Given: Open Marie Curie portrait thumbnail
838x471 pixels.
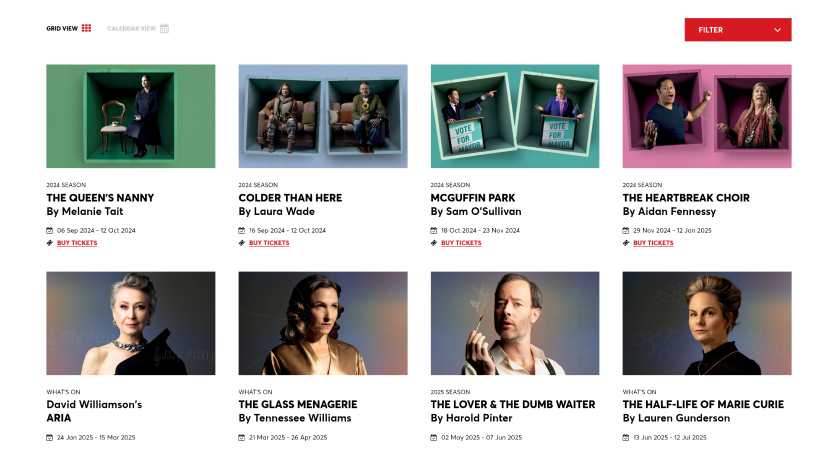Looking at the screenshot, I should pyautogui.click(x=707, y=323).
